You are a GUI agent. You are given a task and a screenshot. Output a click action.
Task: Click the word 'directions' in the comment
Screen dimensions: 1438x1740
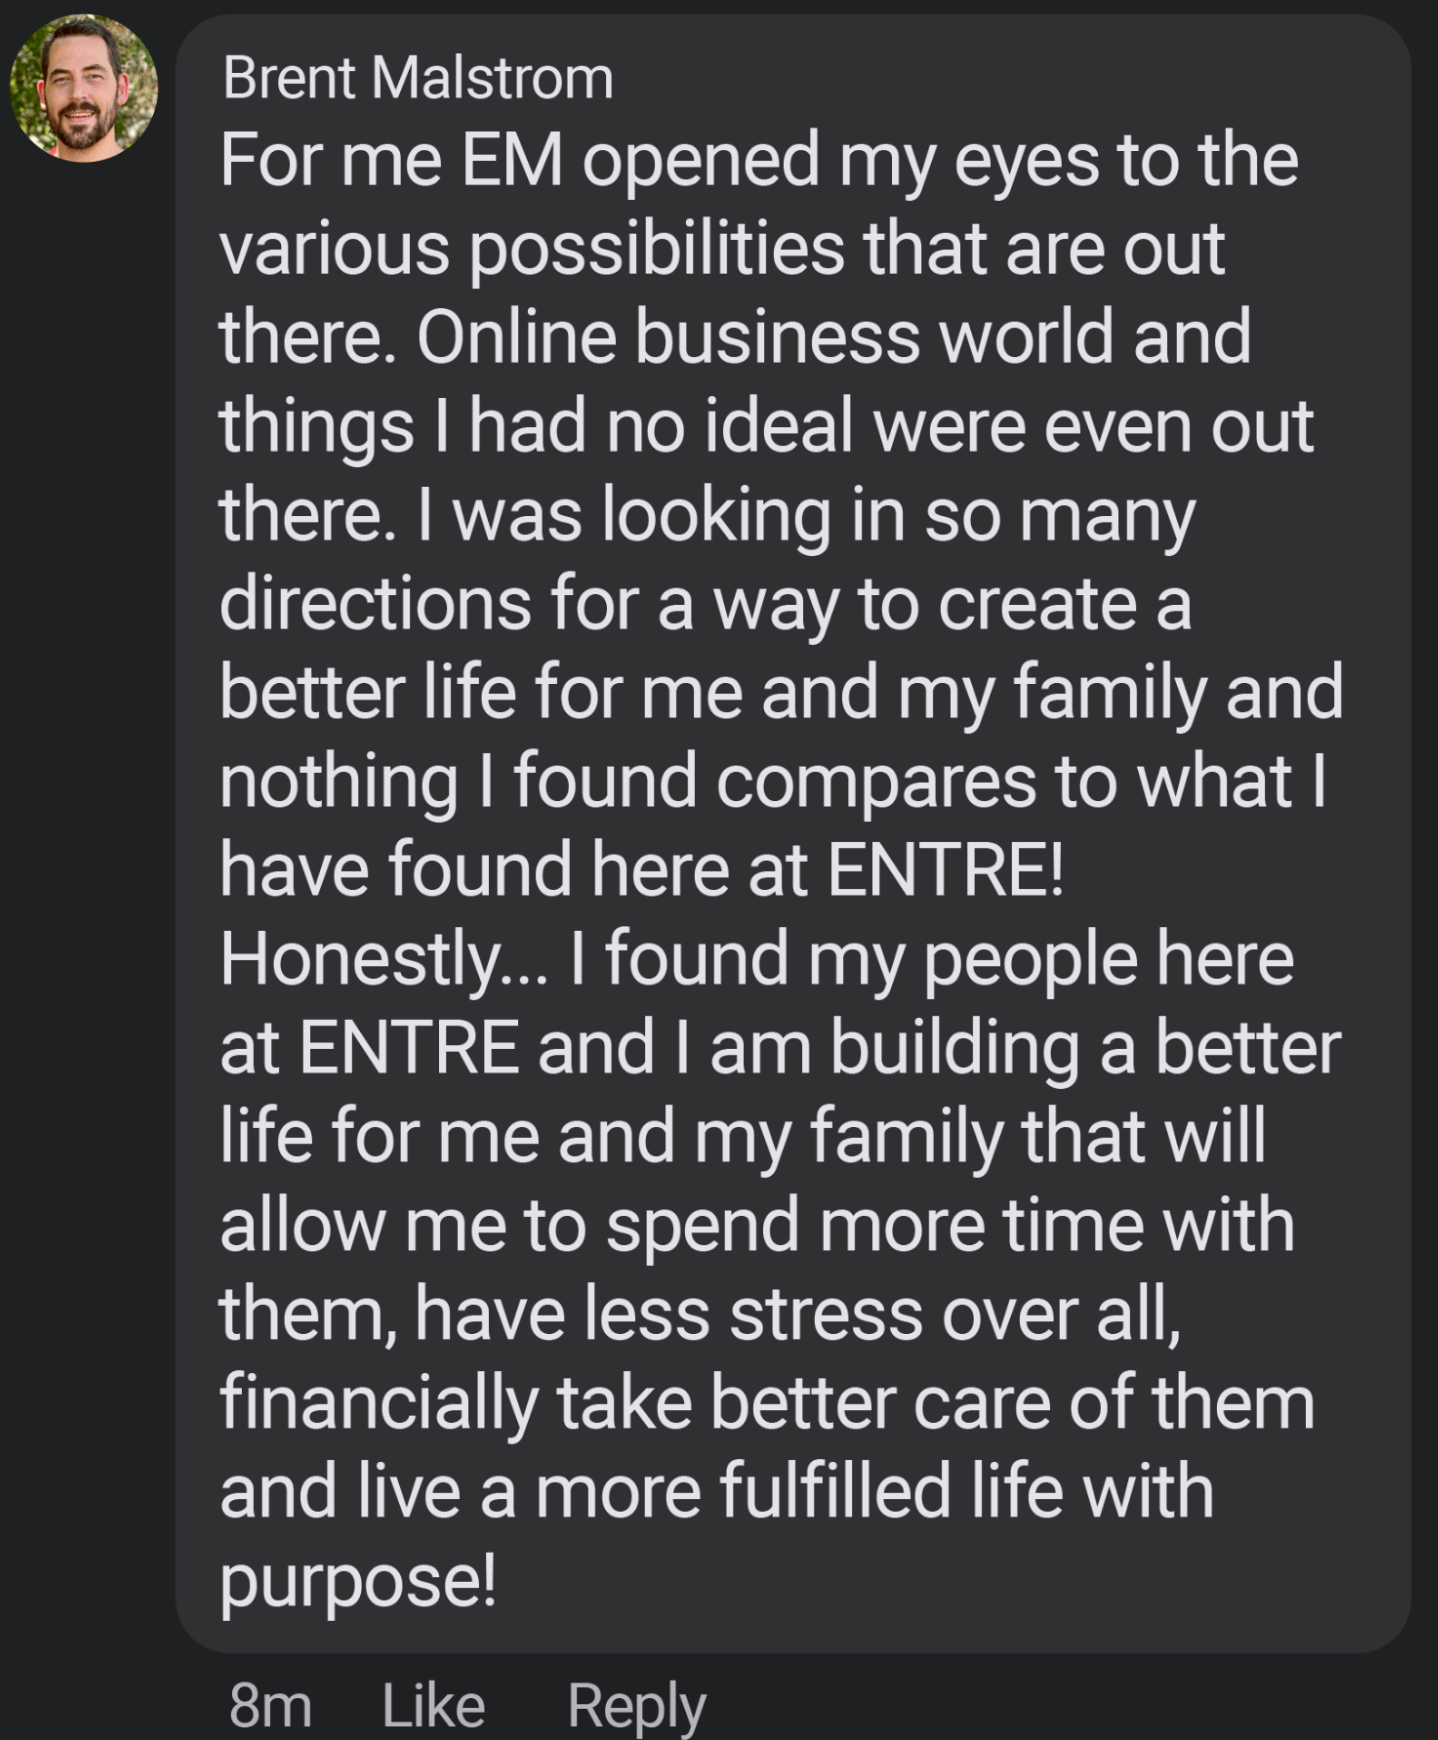tap(375, 604)
